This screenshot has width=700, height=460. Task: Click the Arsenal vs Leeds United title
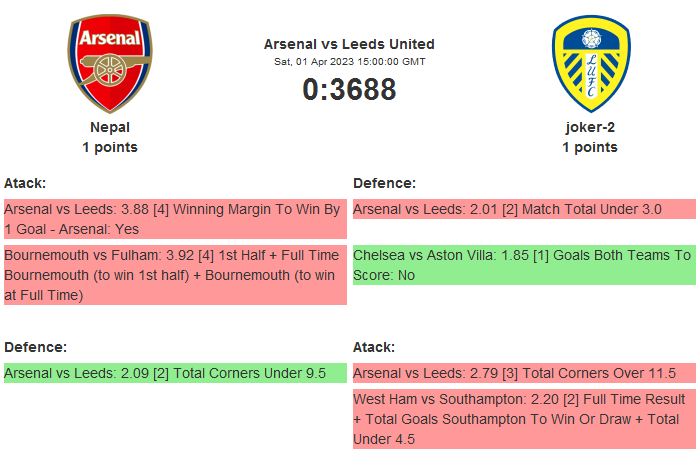pos(349,44)
